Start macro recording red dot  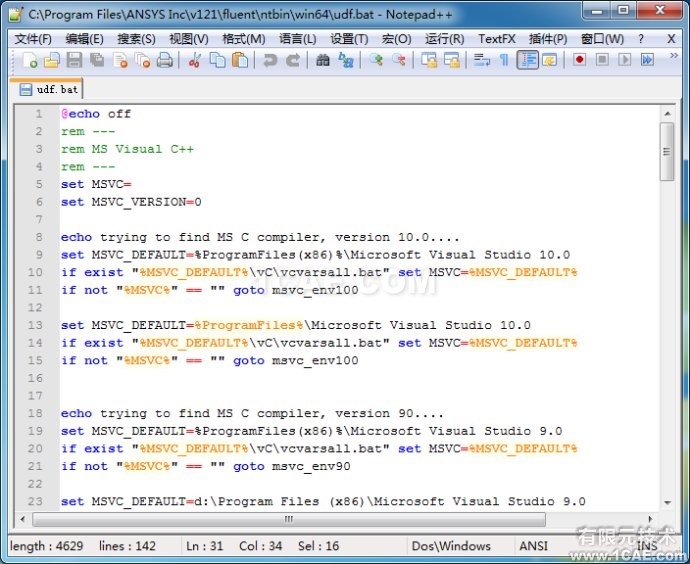580,60
